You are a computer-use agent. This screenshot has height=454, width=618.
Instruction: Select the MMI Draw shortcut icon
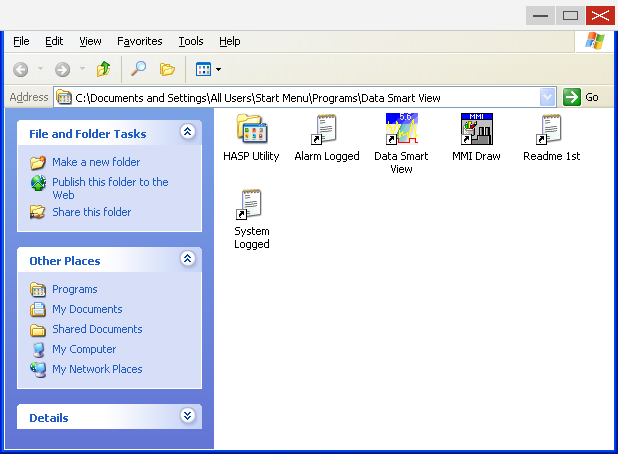[x=477, y=128]
